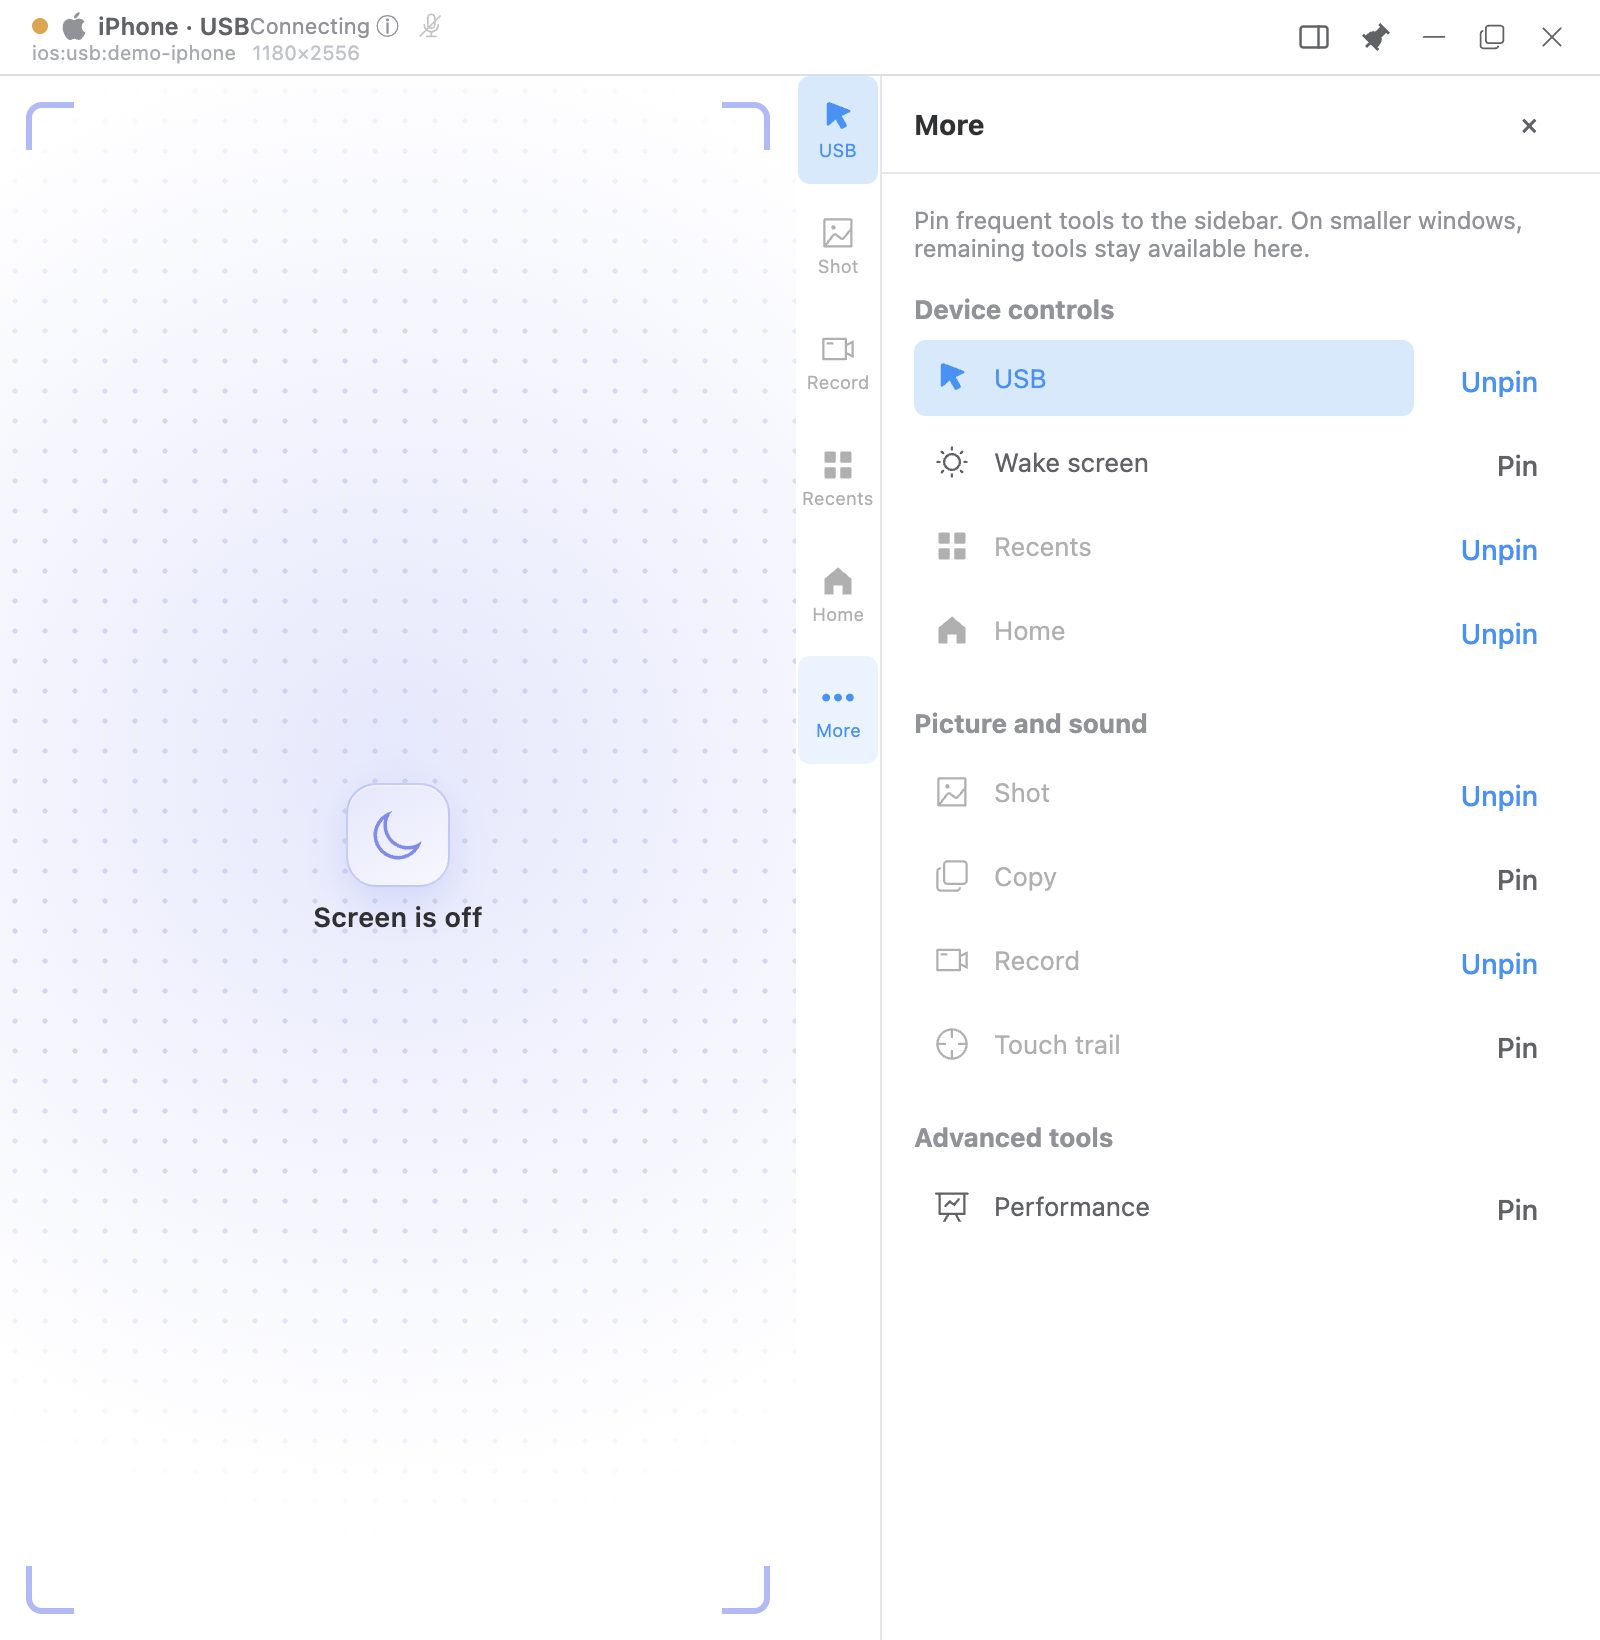
Task: Minimize the device window
Action: pos(1434,37)
